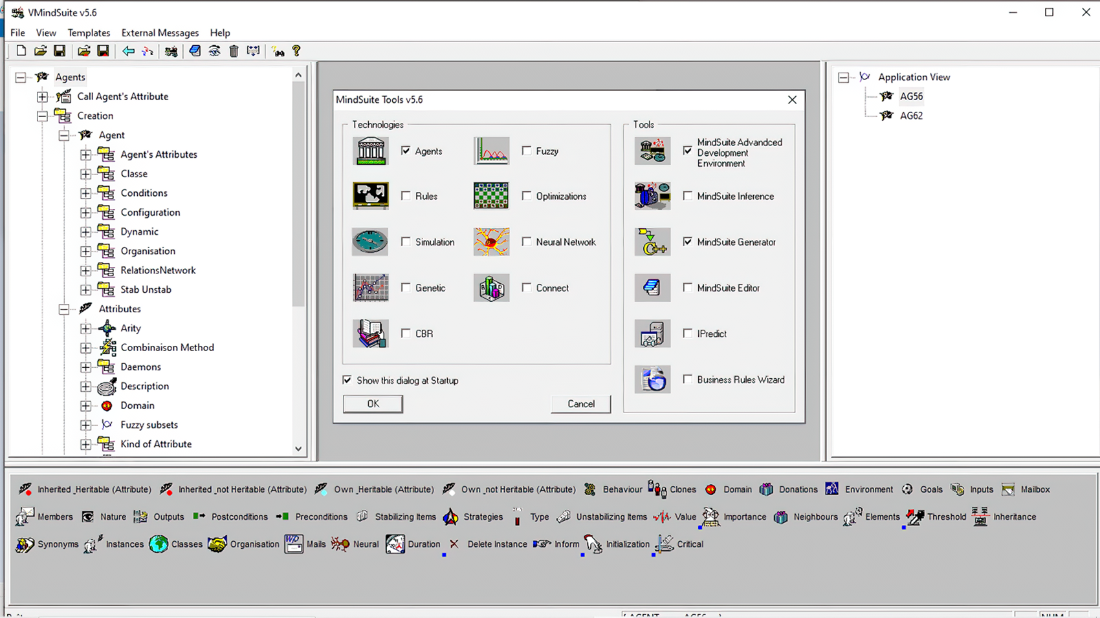Click the floppy disk Save toolbar icon
The height and width of the screenshot is (618, 1100).
pos(60,51)
